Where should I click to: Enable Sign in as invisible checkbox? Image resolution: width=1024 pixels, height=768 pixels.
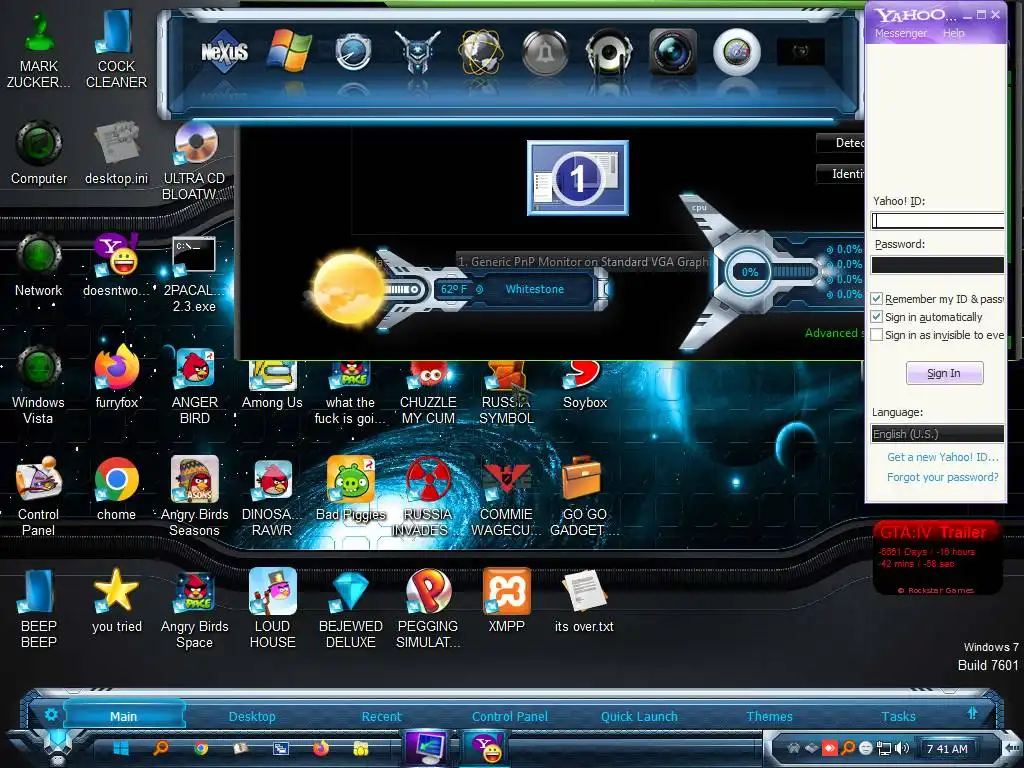click(877, 335)
